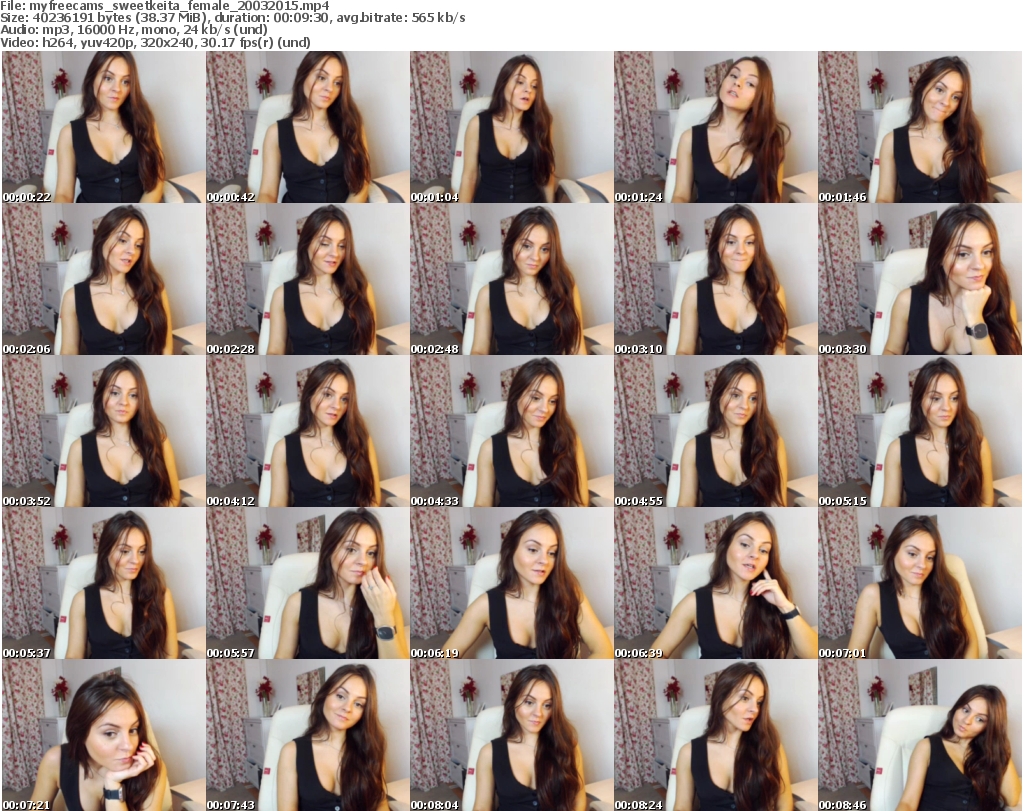
Task: Pick the 00:04:12 preview frame
Action: pyautogui.click(x=308, y=431)
